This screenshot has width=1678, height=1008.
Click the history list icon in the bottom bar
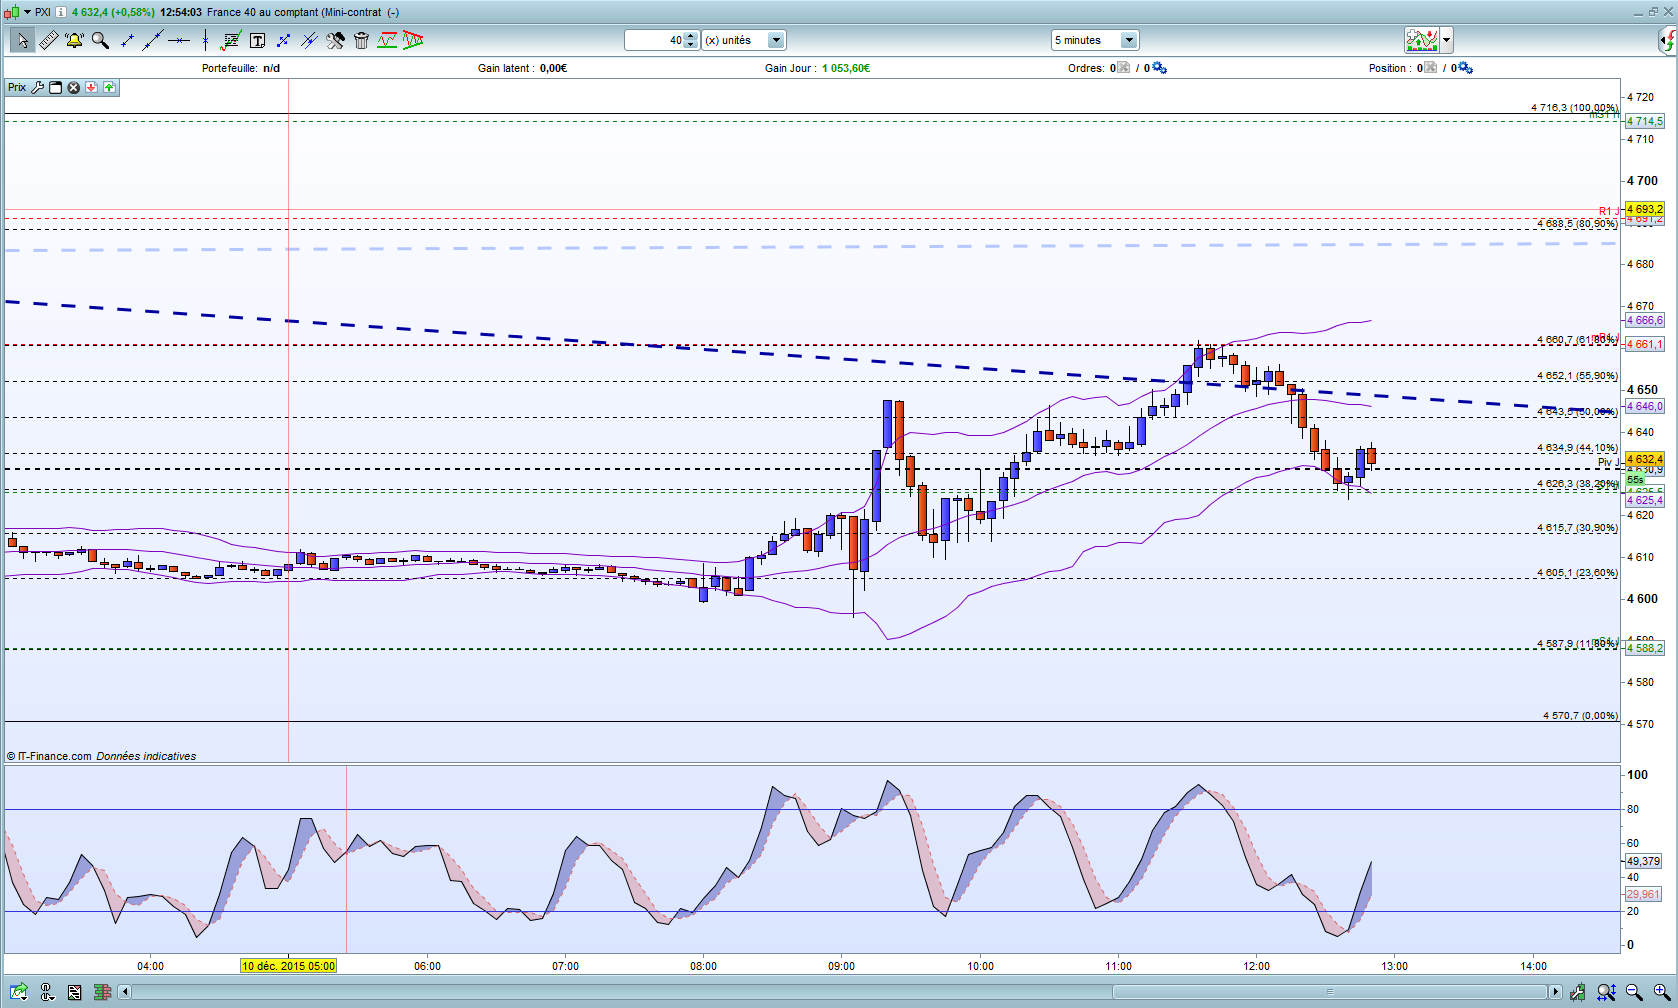[74, 992]
